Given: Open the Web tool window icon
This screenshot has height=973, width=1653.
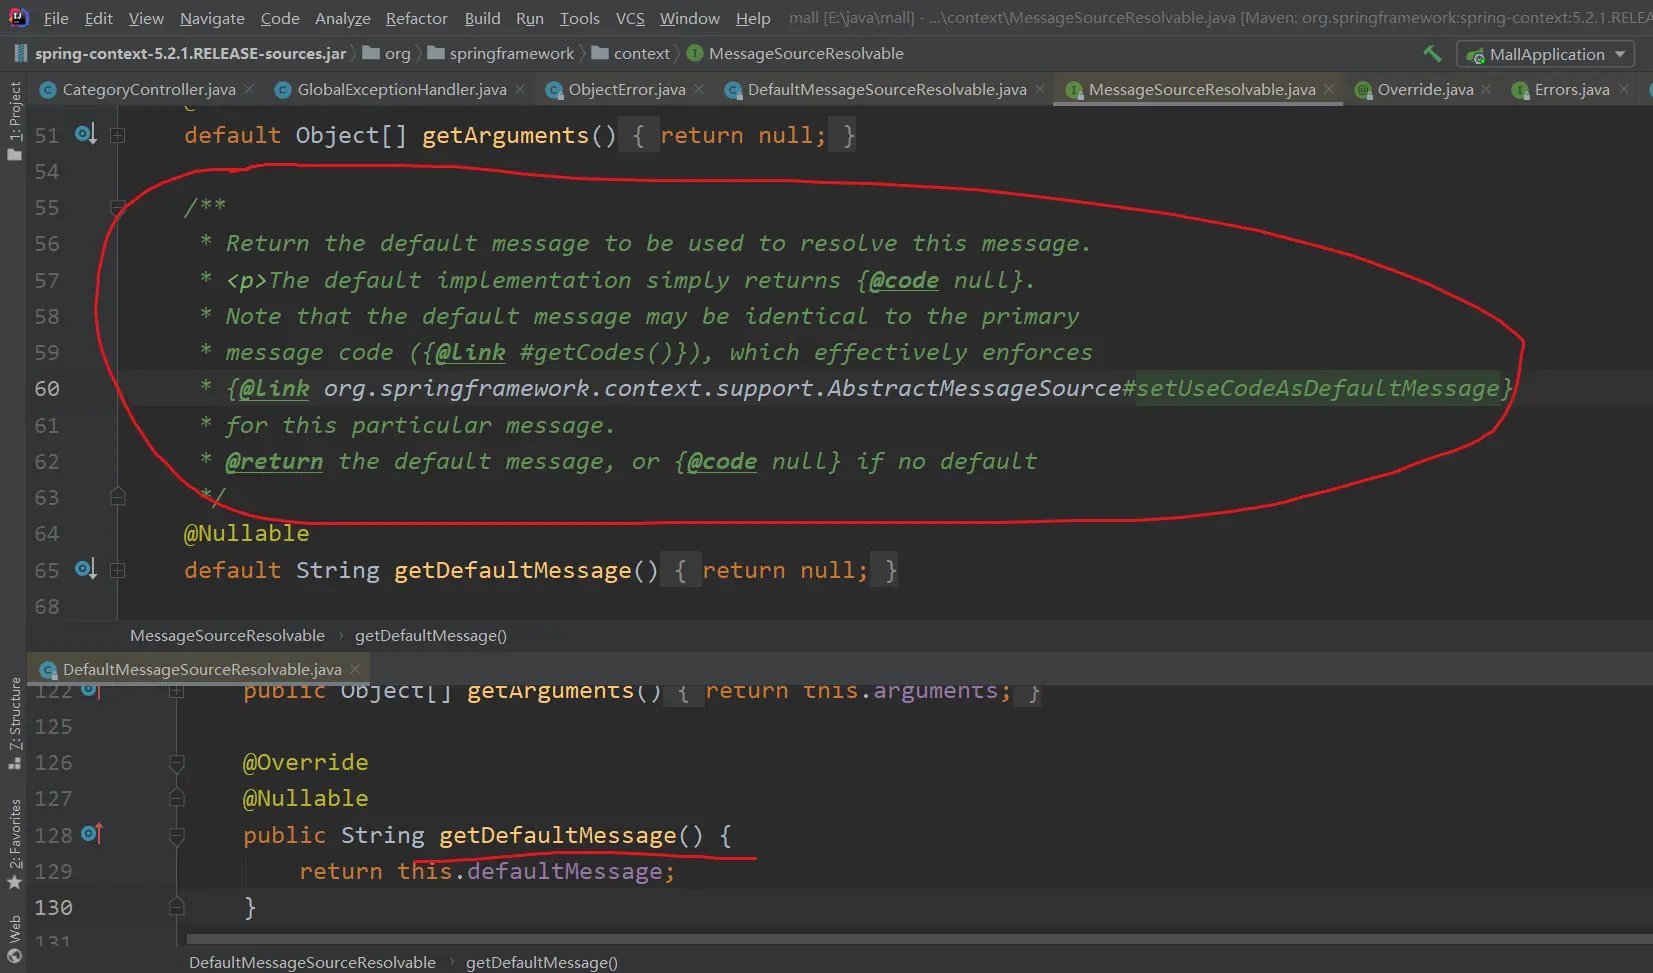Looking at the screenshot, I should [14, 940].
